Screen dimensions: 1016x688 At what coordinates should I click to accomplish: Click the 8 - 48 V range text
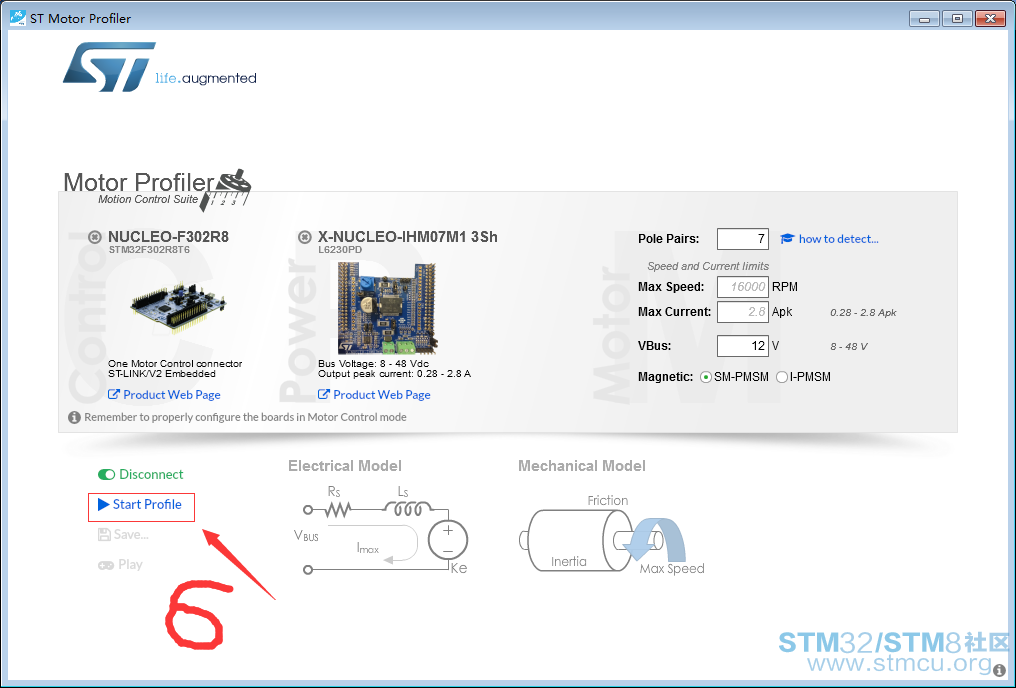tap(849, 347)
